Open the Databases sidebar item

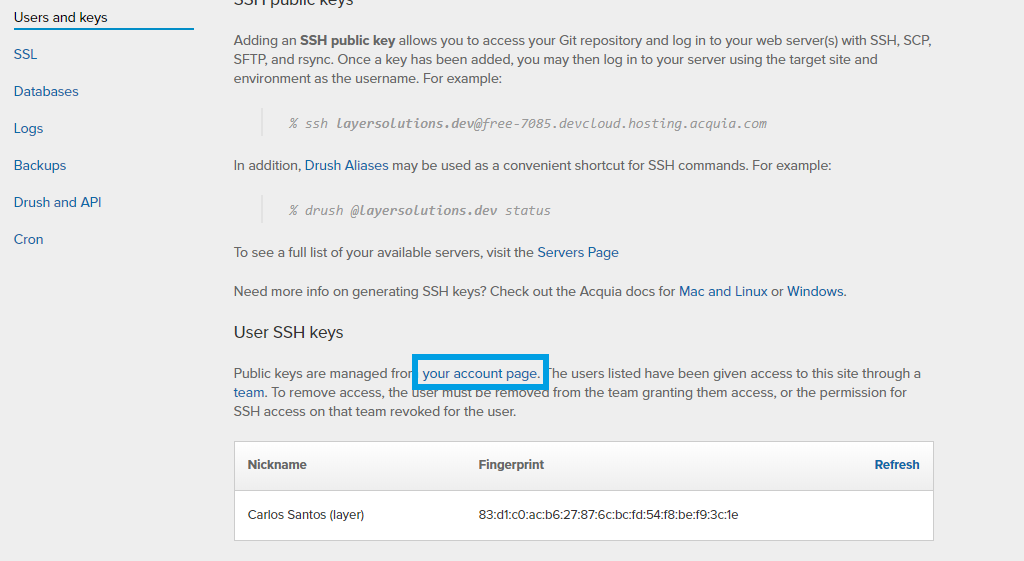point(46,91)
